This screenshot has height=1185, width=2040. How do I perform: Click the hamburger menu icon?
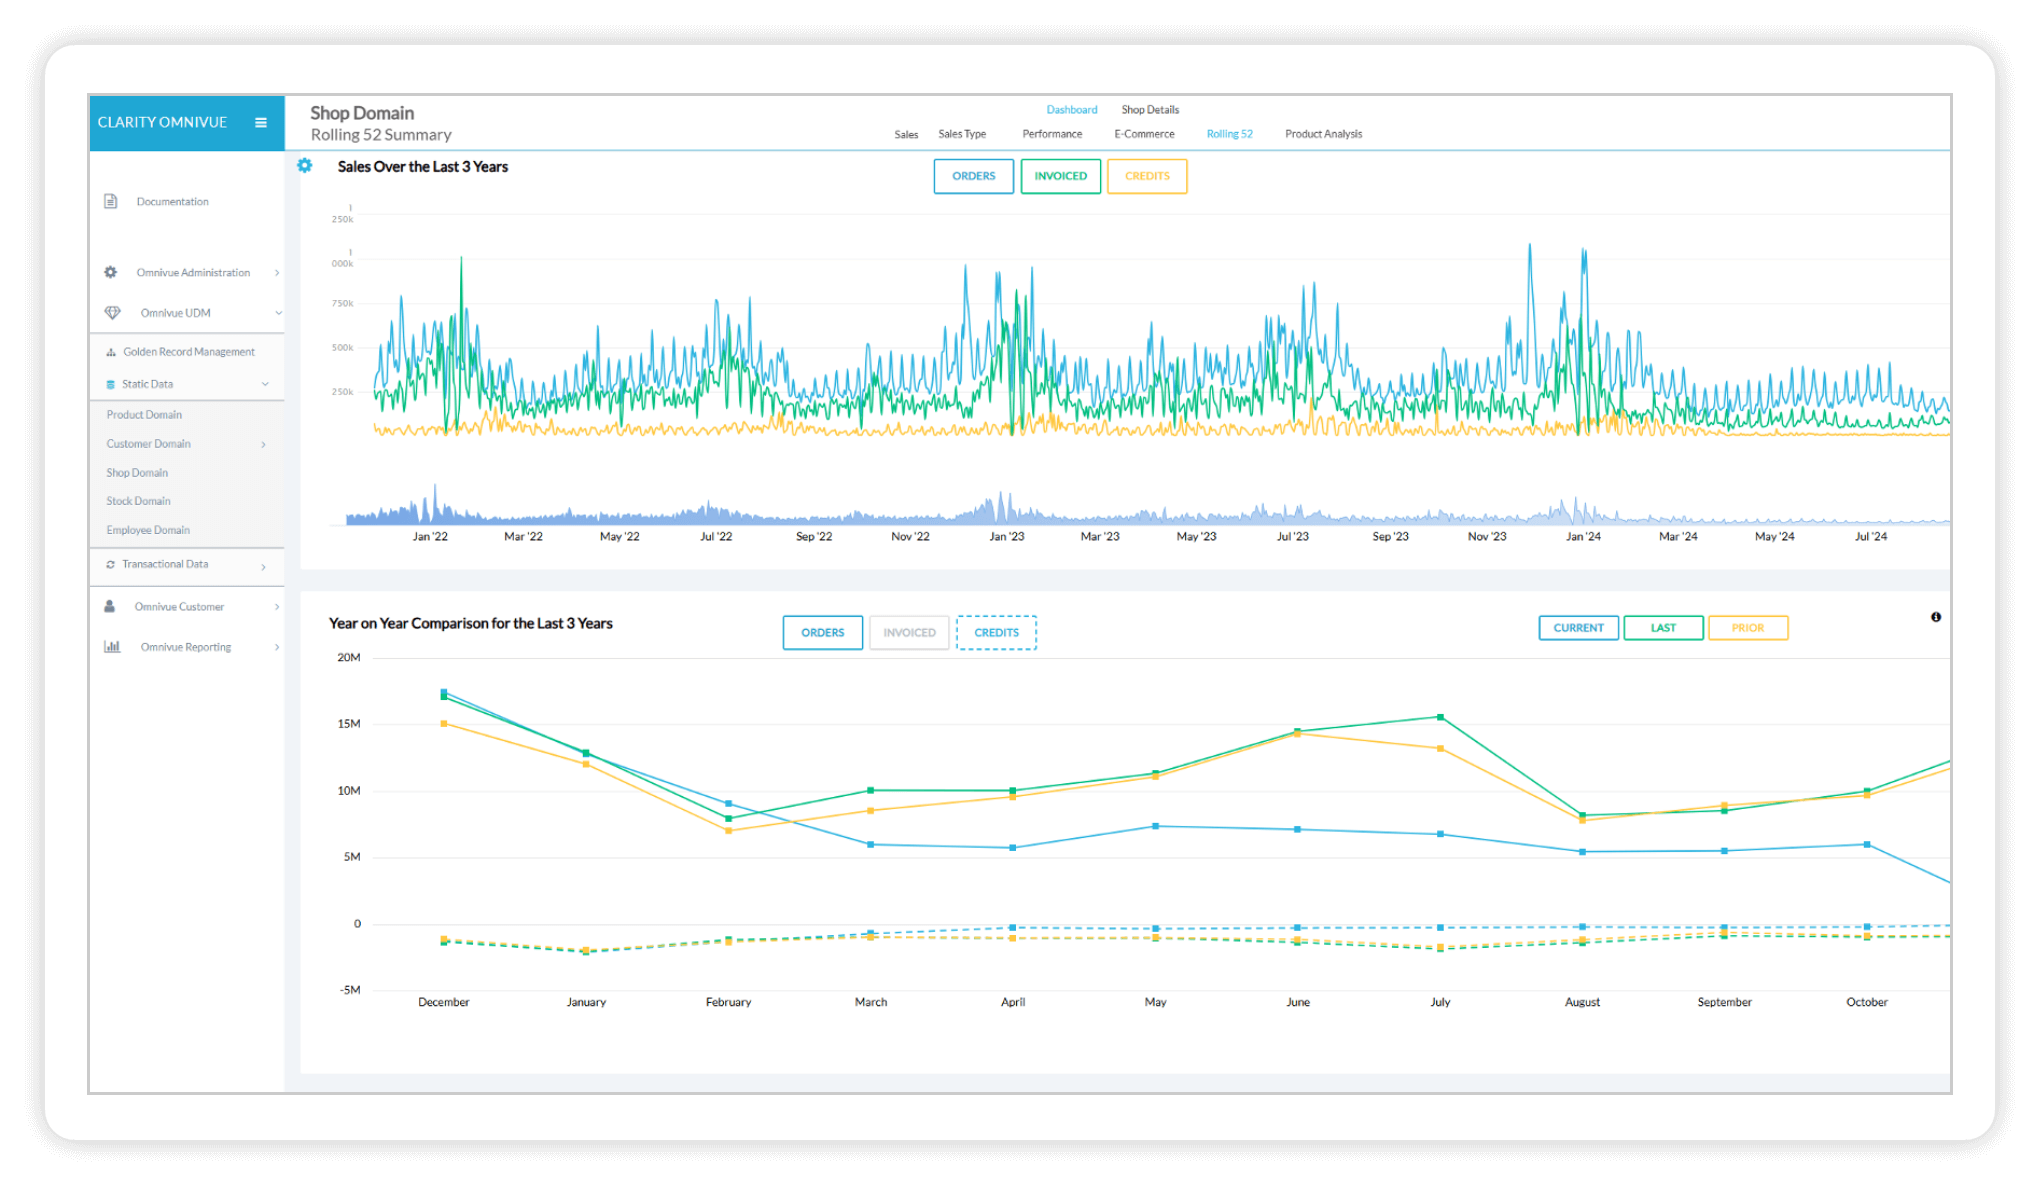tap(261, 123)
